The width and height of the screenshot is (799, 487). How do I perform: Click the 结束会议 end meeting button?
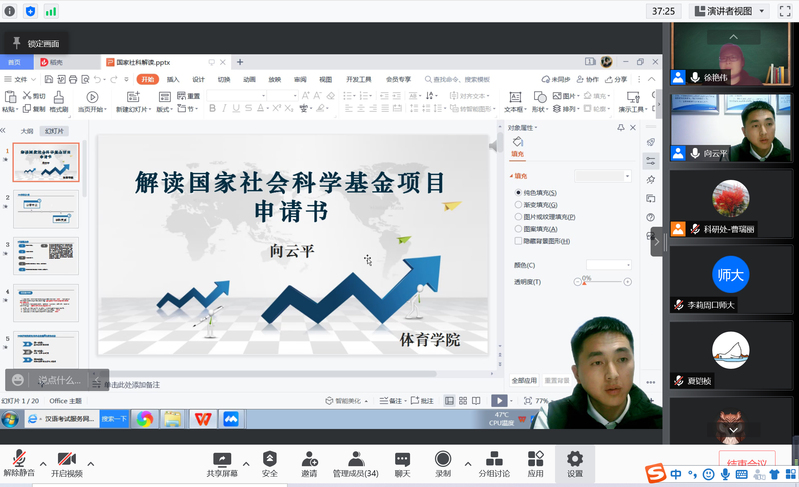(x=747, y=463)
